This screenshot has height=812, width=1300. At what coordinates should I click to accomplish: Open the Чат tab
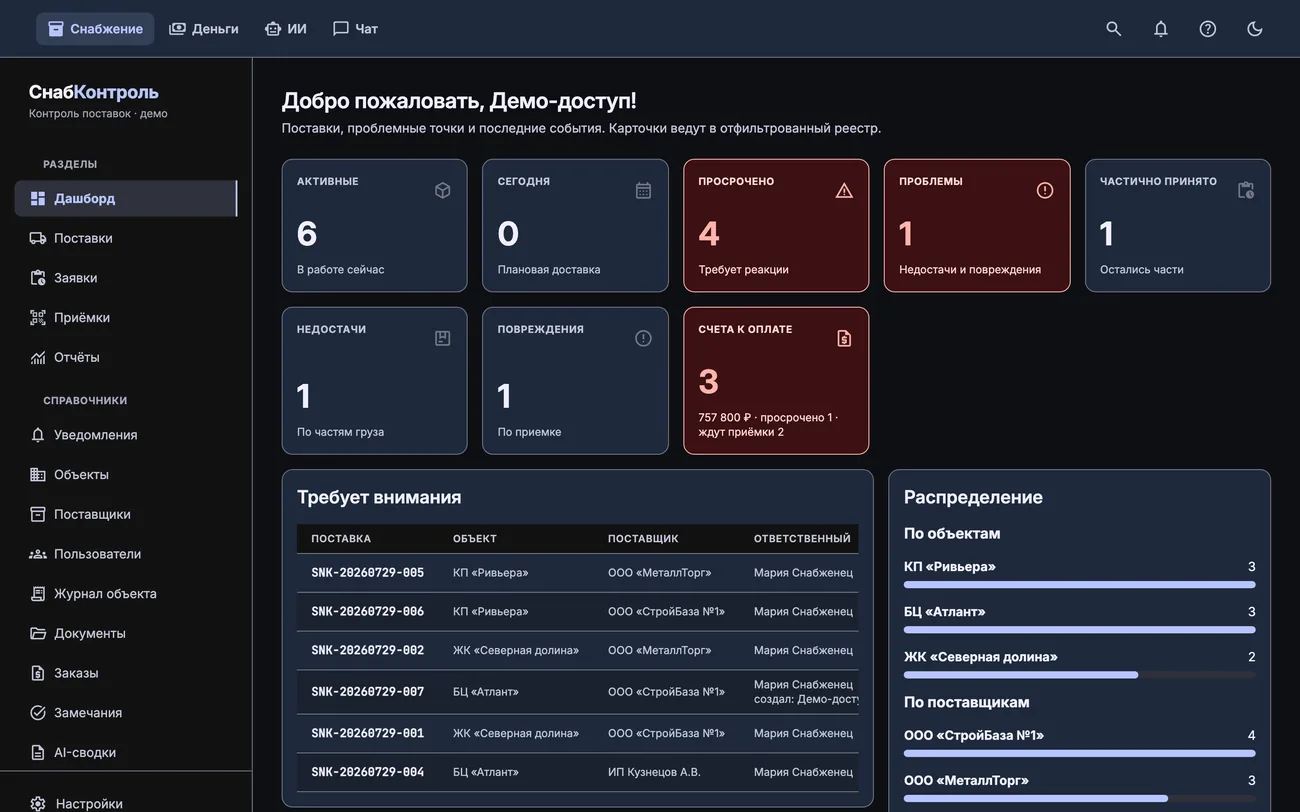pos(355,29)
